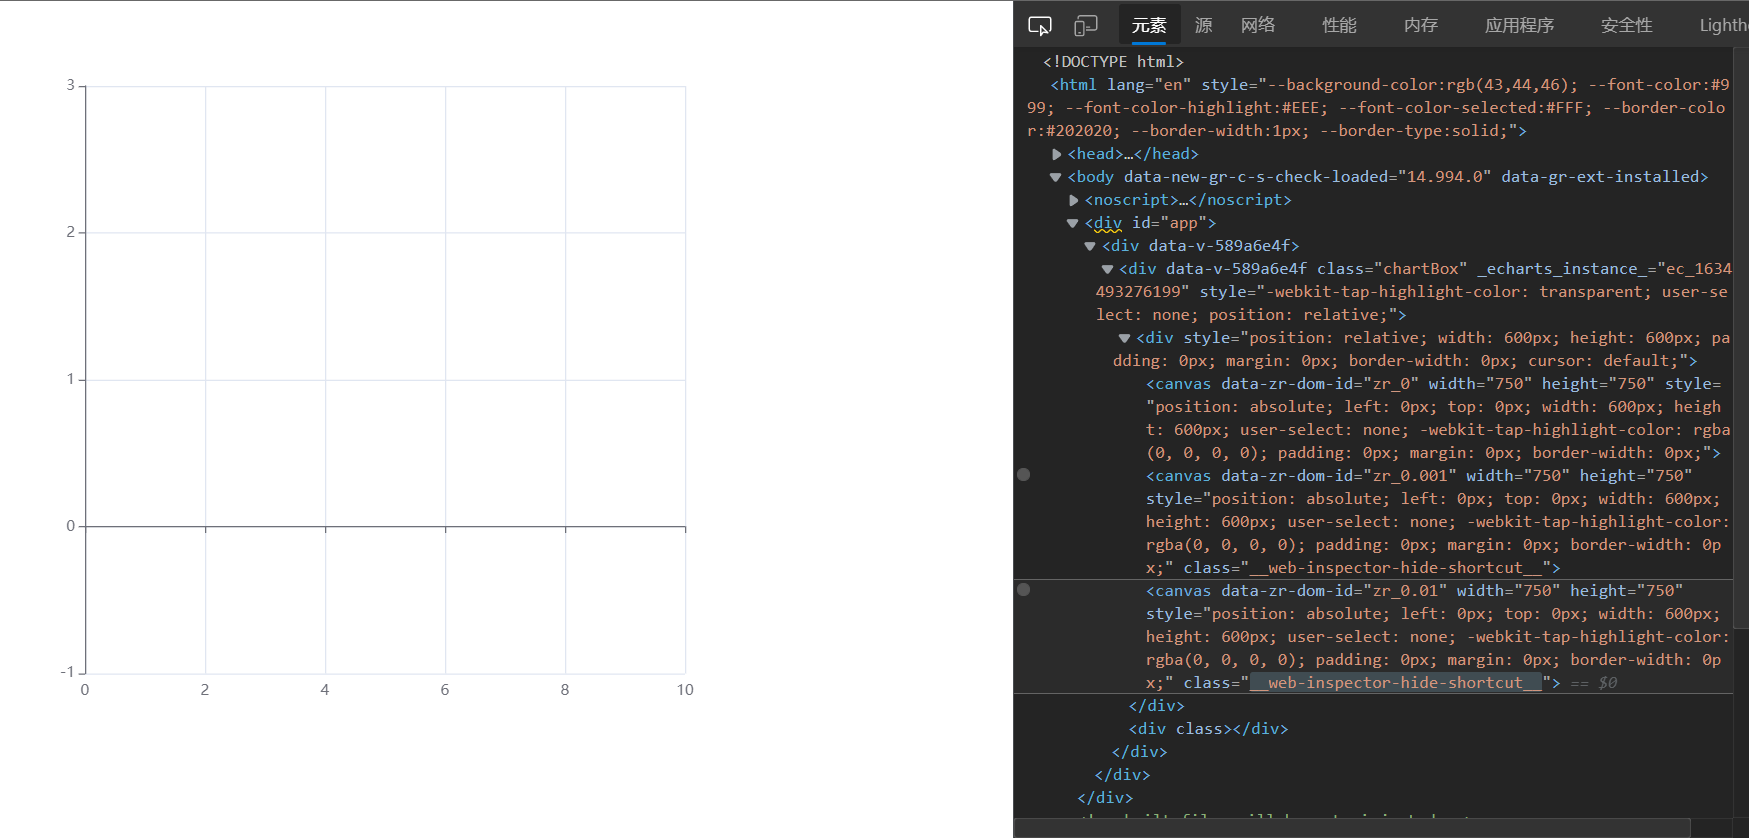Open the 网络 tab

pyautogui.click(x=1258, y=26)
